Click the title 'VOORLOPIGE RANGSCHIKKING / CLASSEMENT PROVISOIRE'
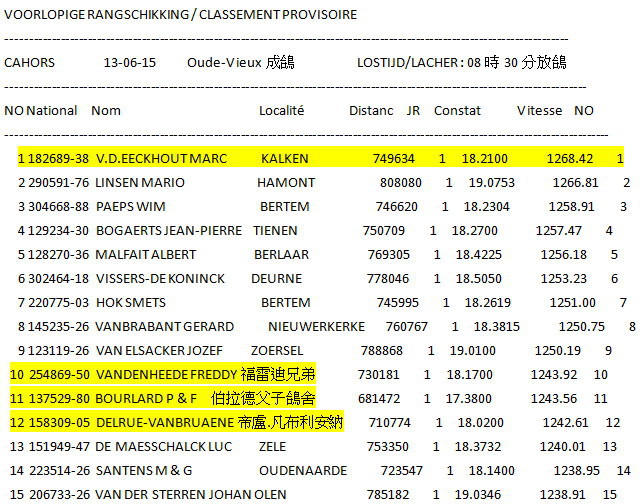The image size is (642, 504). [180, 15]
